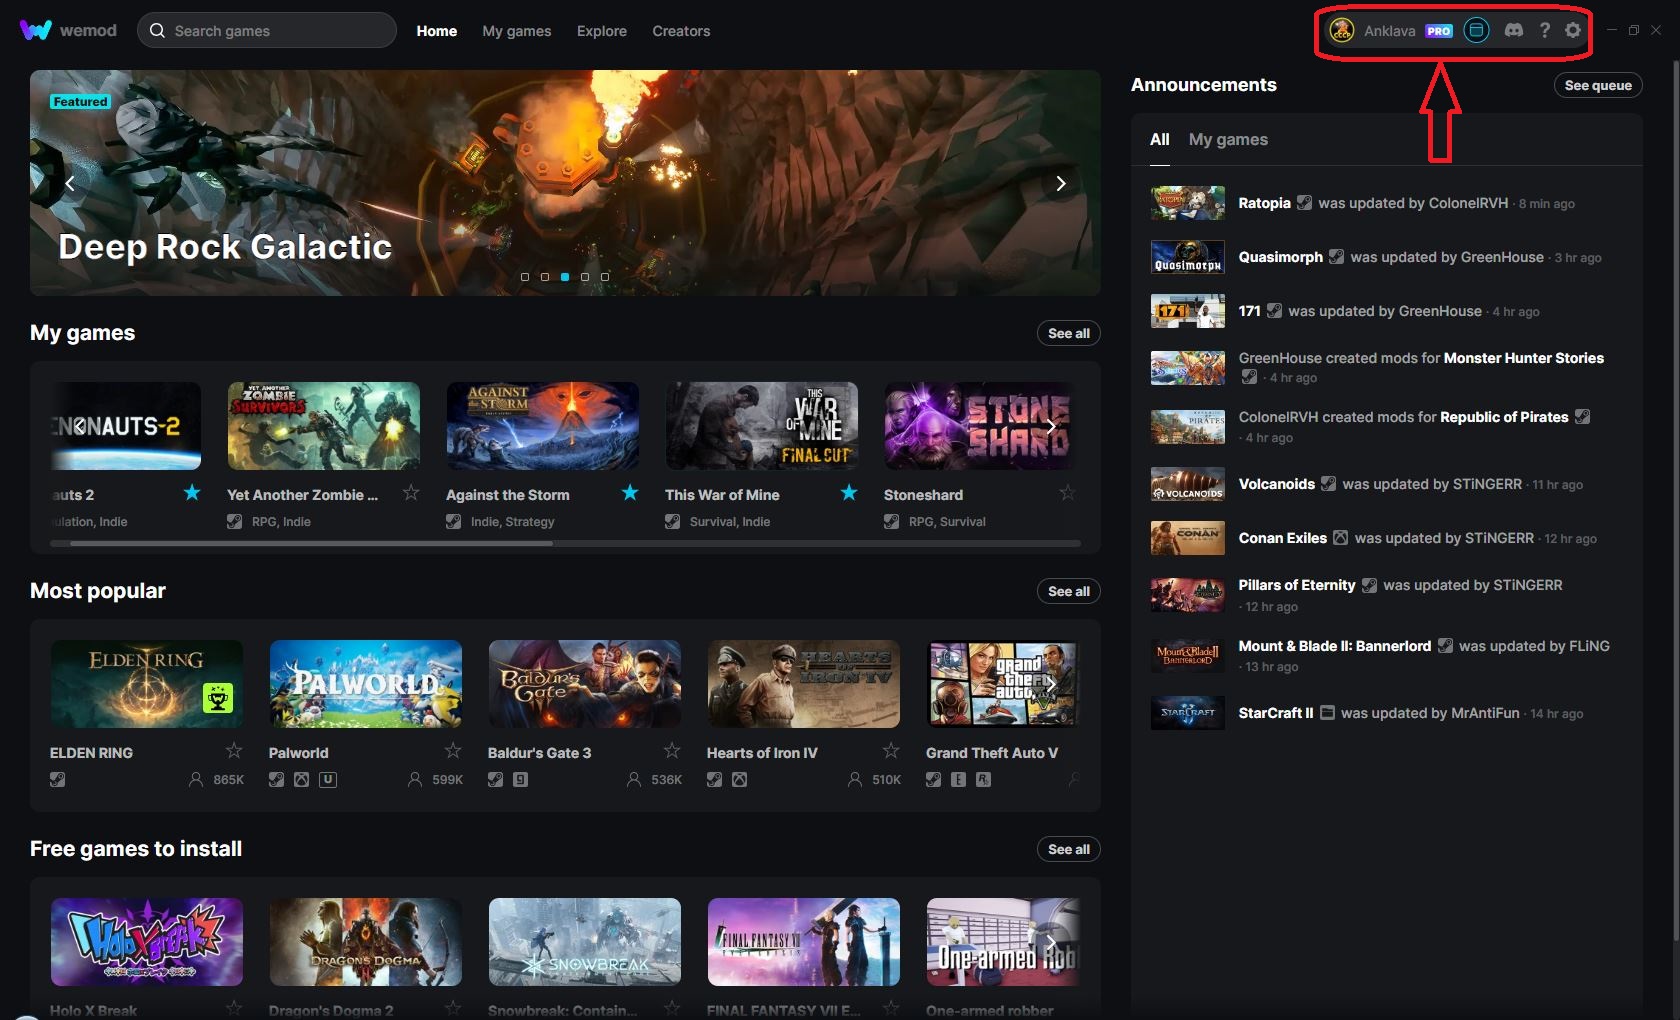Open the Deep Rock Galactic featured banner
Viewport: 1680px width, 1020px height.
point(565,182)
